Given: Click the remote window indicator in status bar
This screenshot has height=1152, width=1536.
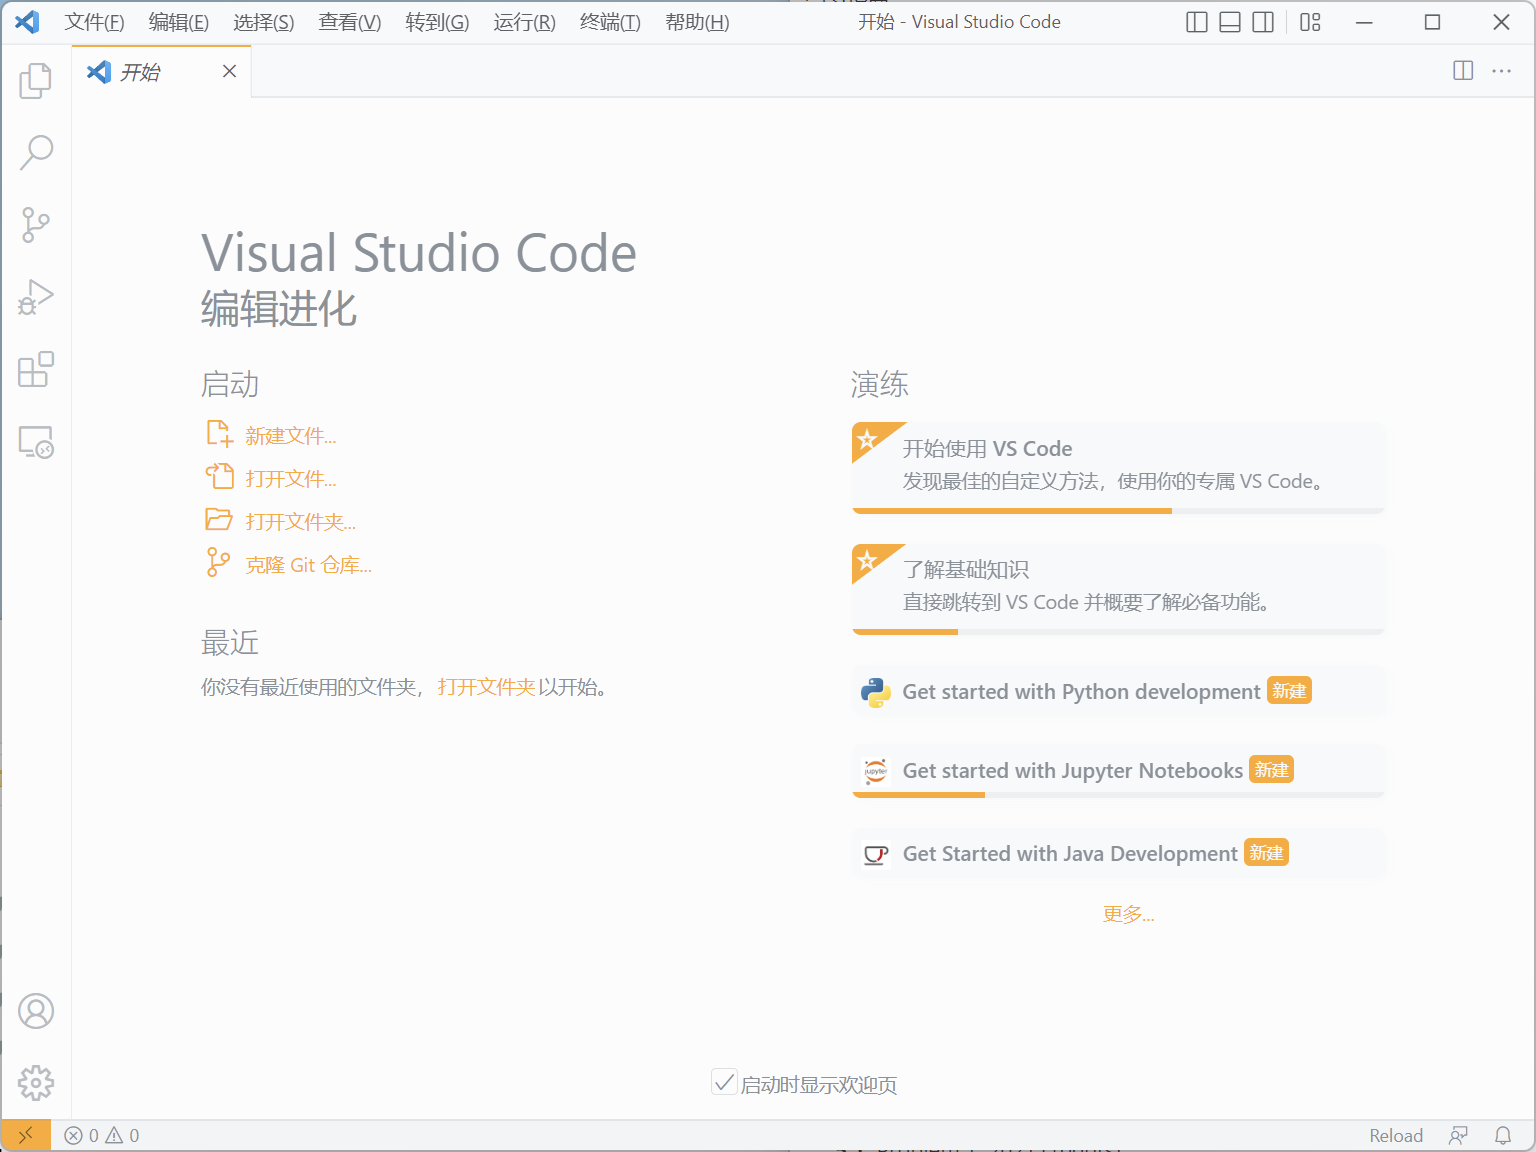Looking at the screenshot, I should tap(26, 1135).
